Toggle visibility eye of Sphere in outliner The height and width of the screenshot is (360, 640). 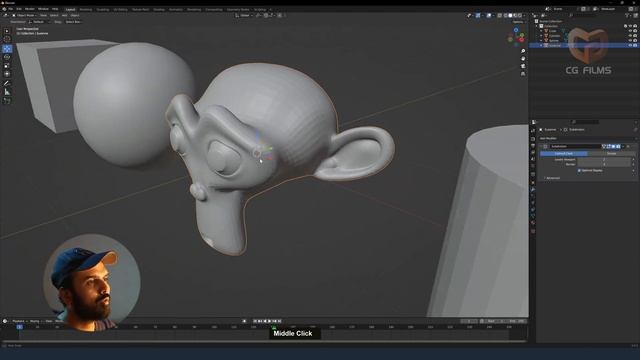(x=630, y=40)
